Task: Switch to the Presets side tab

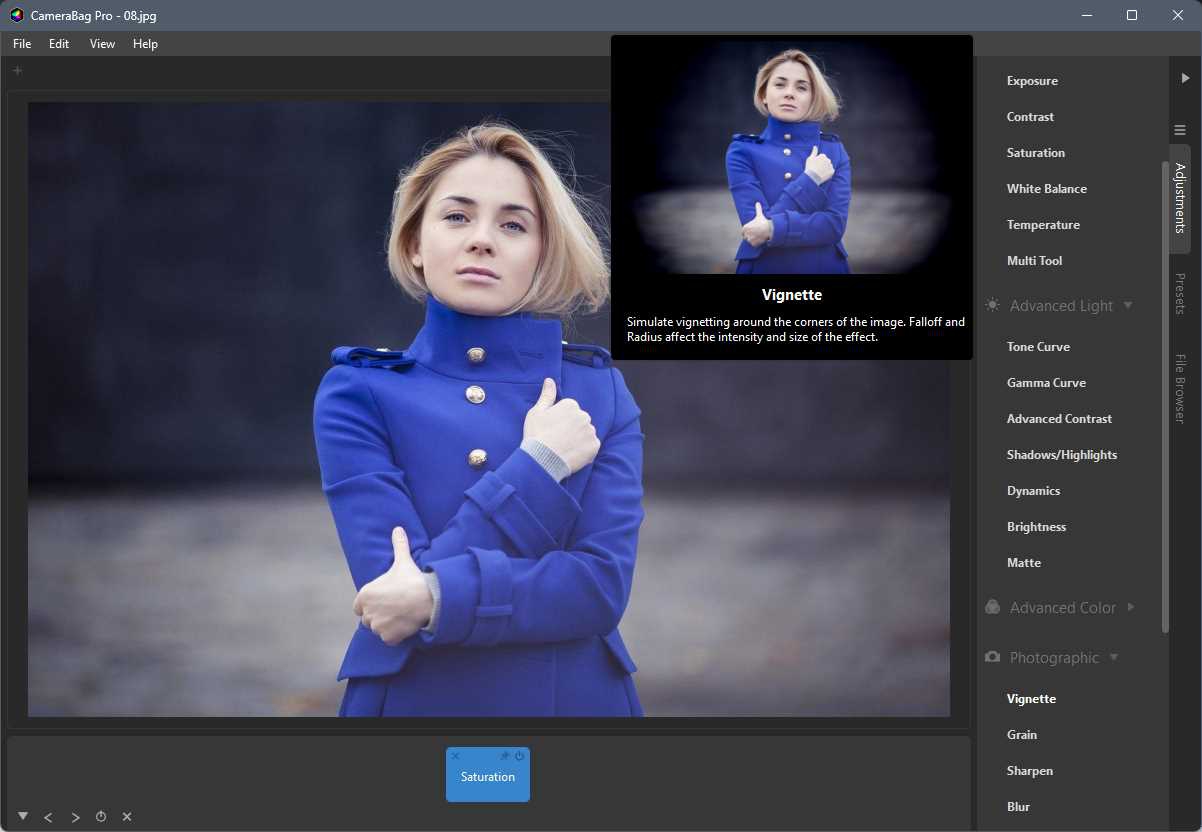Action: (x=1180, y=294)
